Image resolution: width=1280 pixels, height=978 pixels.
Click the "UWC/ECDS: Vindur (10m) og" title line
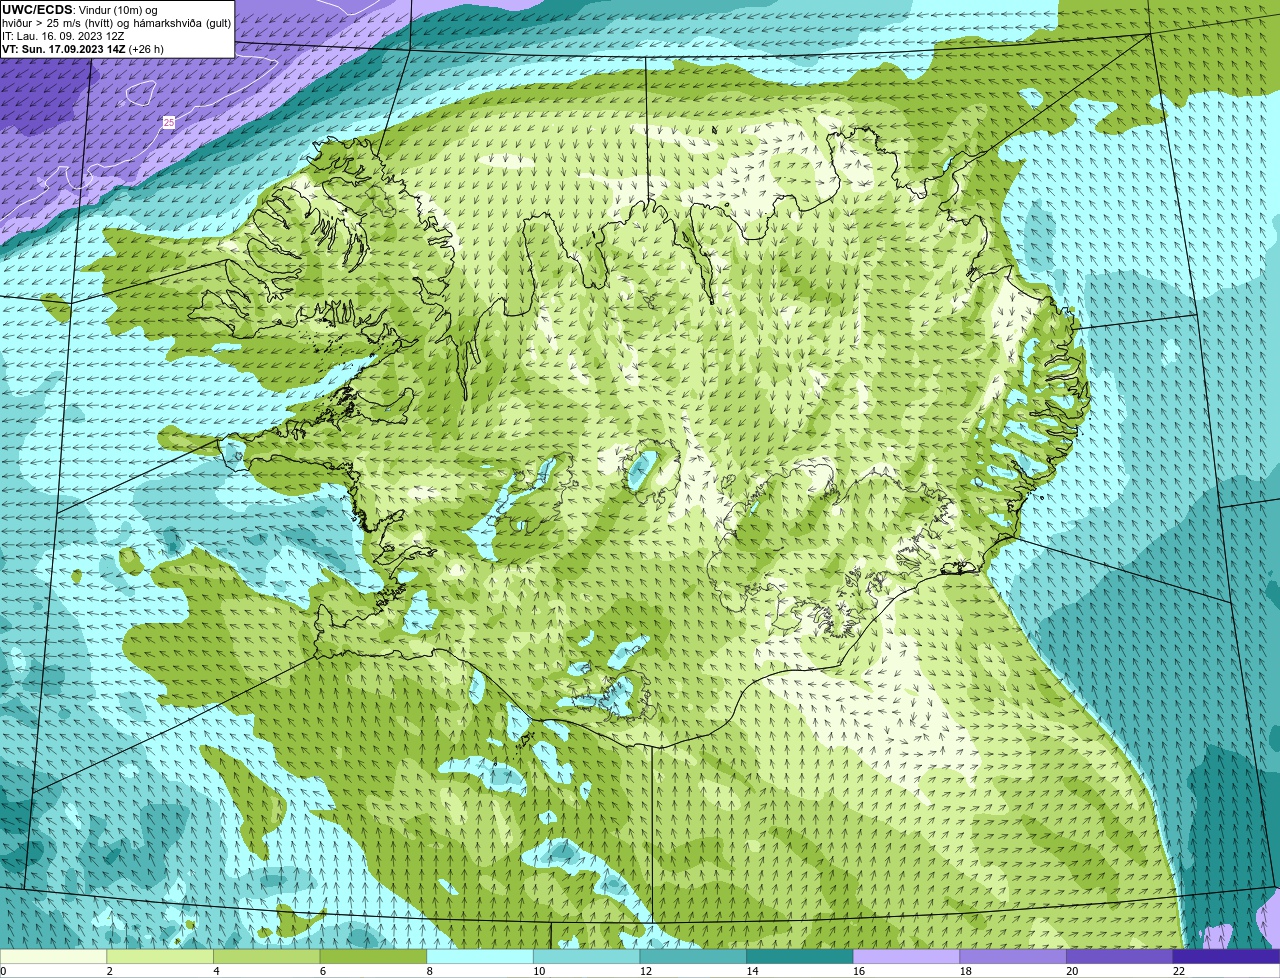tap(80, 9)
